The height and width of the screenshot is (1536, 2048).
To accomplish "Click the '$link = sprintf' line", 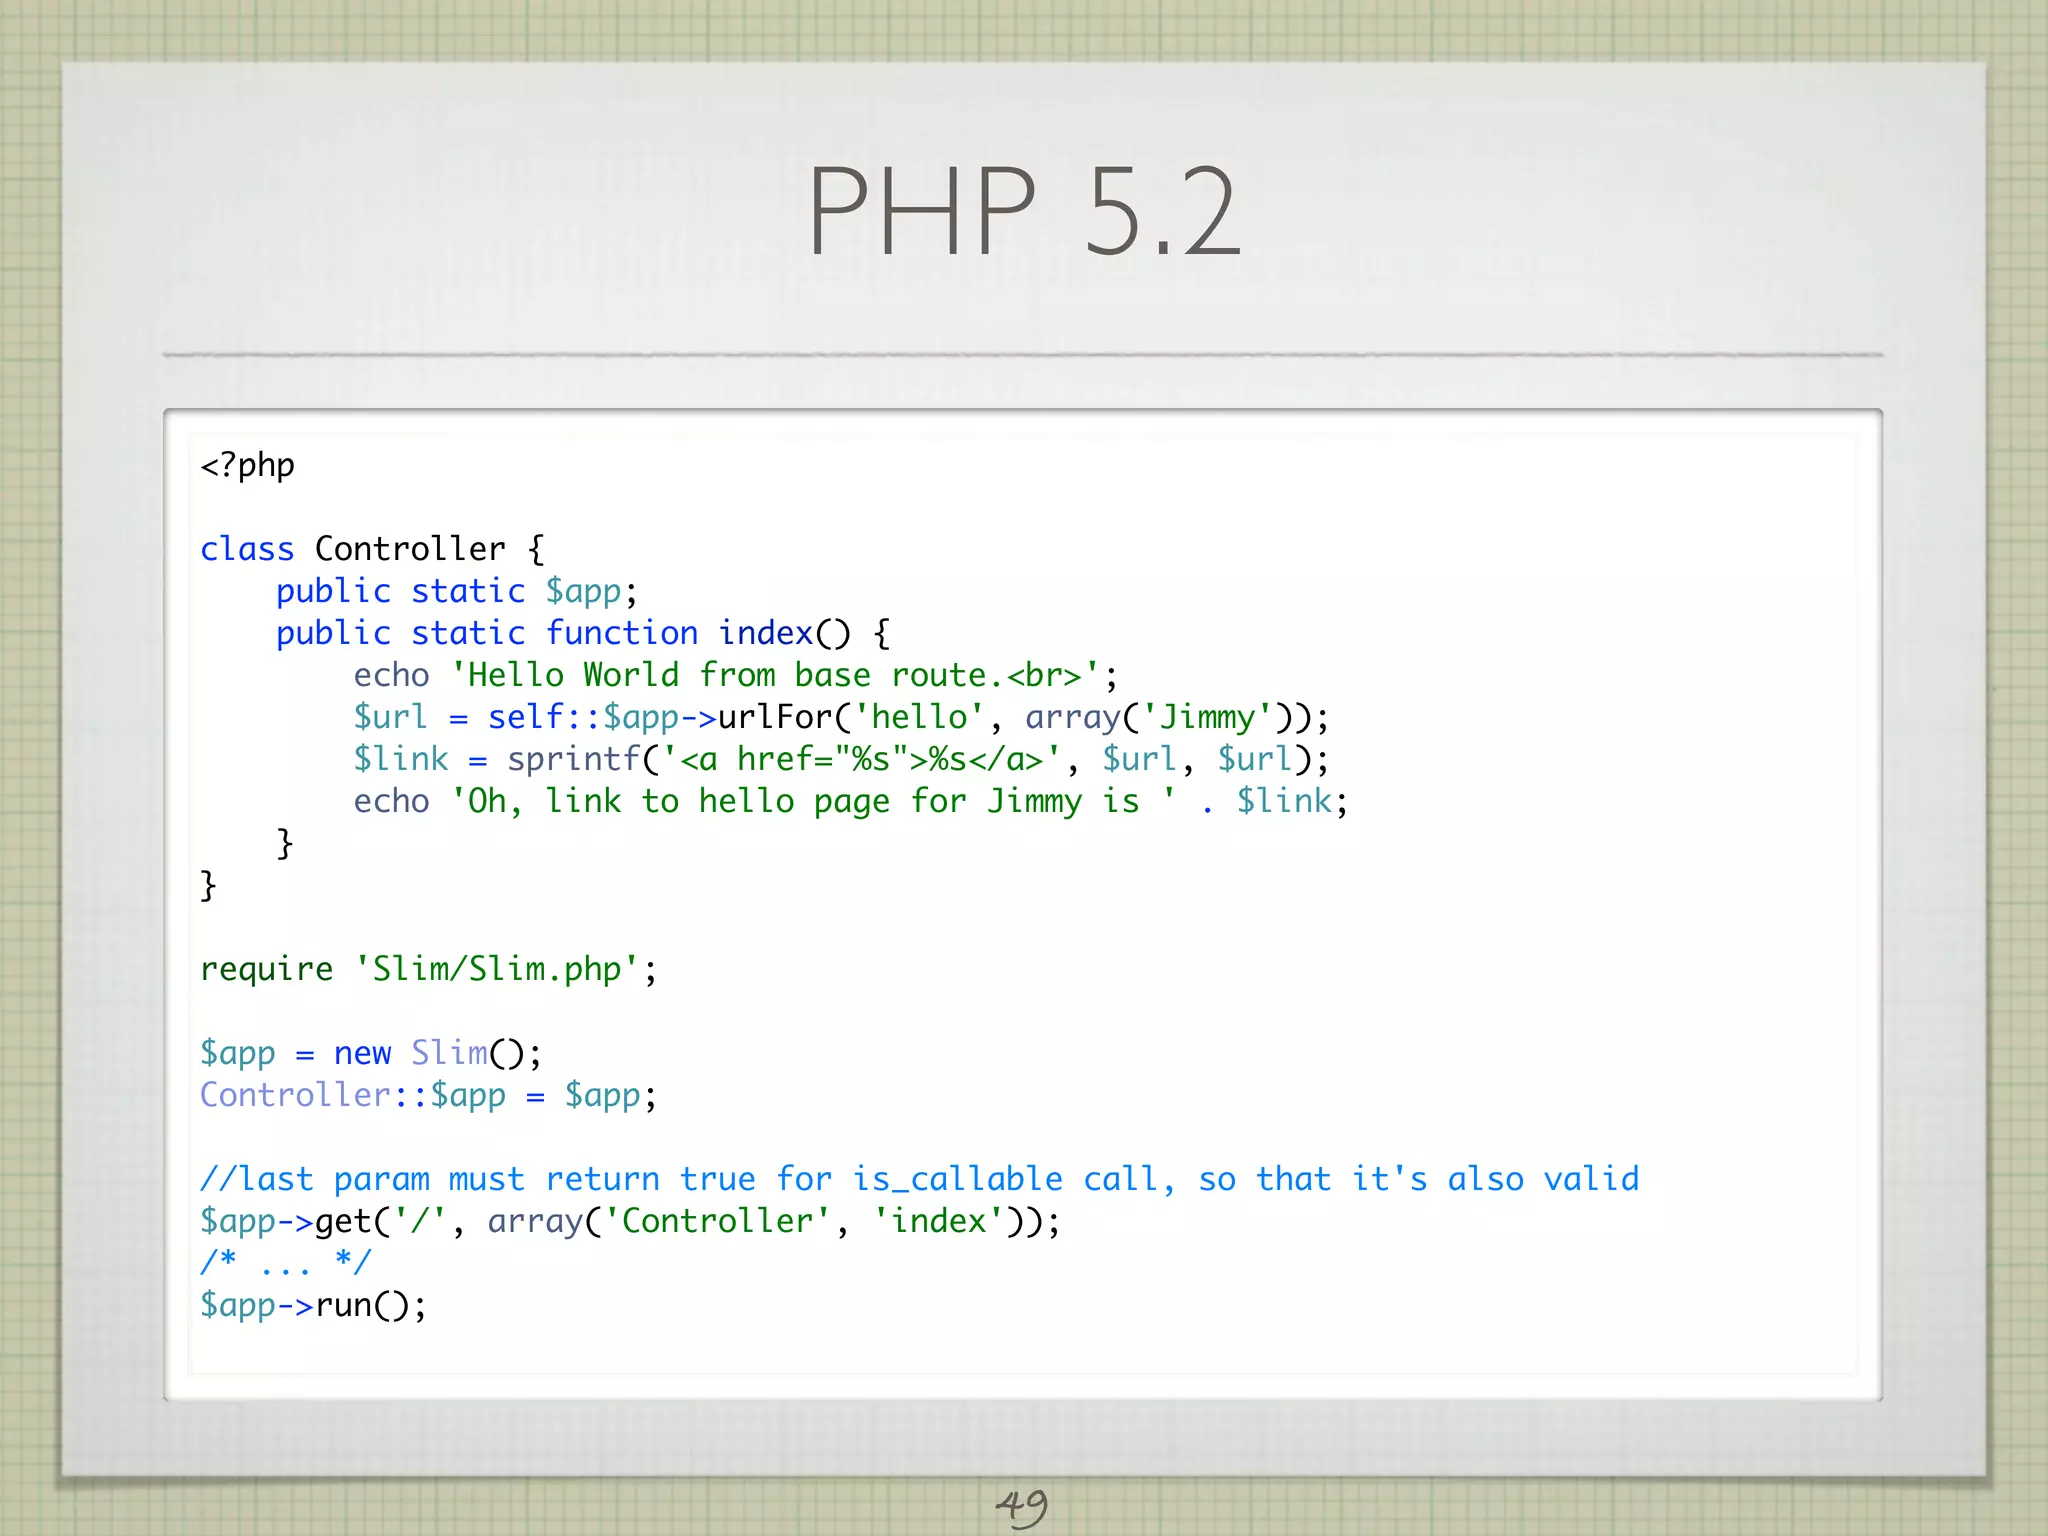I will 841,760.
